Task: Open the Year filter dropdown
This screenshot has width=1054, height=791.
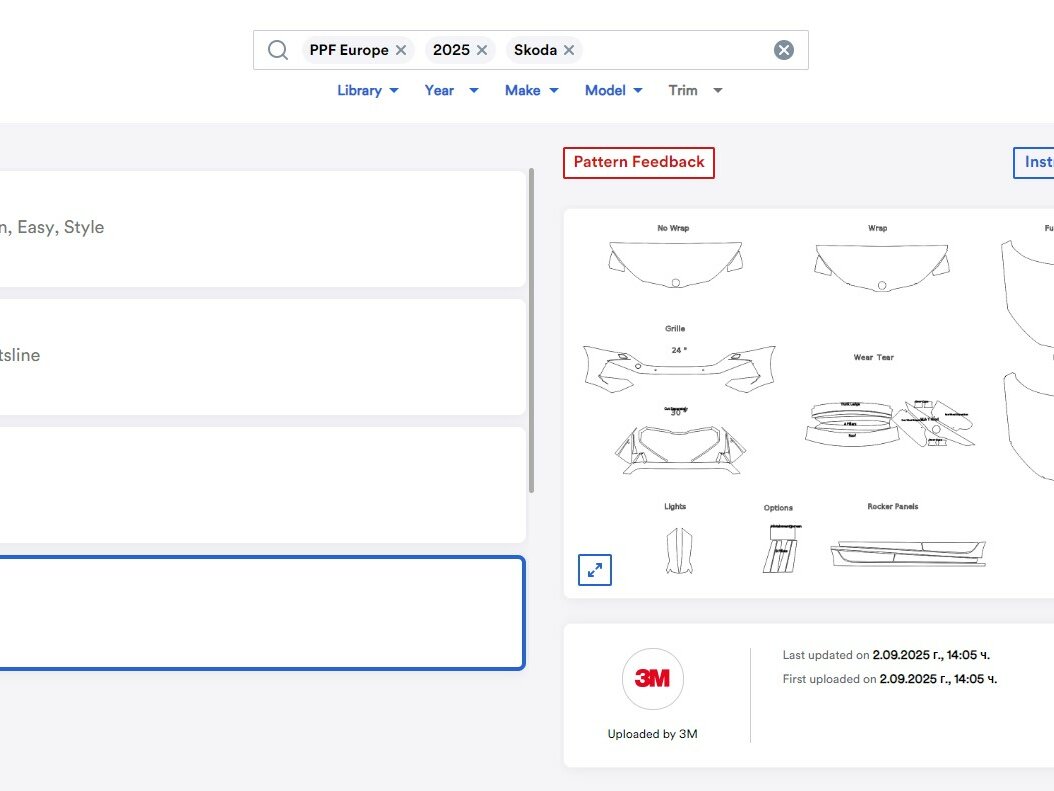Action: (x=451, y=90)
